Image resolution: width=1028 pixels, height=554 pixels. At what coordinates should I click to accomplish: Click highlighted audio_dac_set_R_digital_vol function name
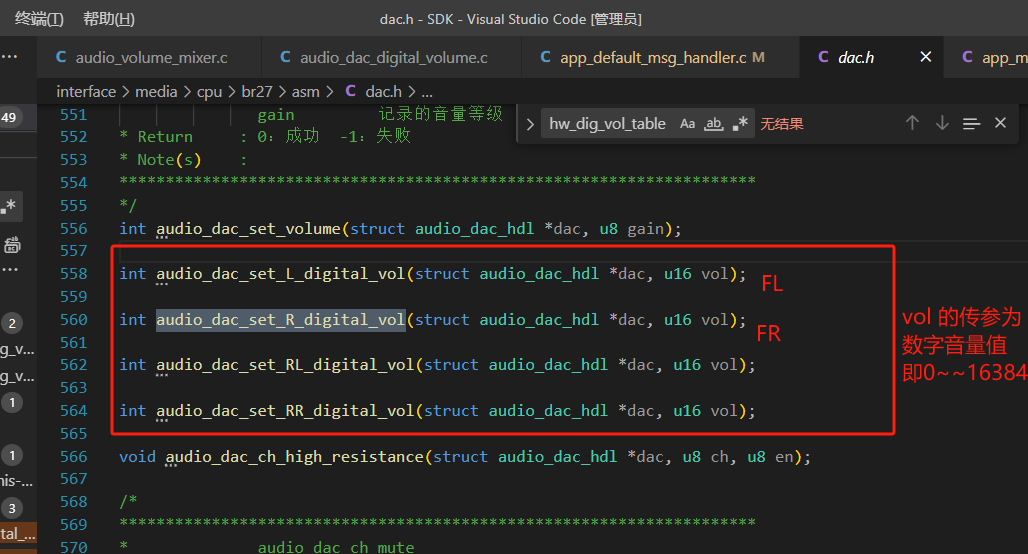281,320
